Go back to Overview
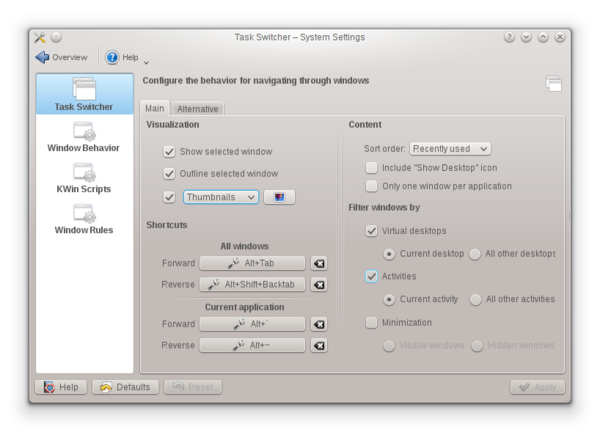The image size is (600, 432). [61, 57]
